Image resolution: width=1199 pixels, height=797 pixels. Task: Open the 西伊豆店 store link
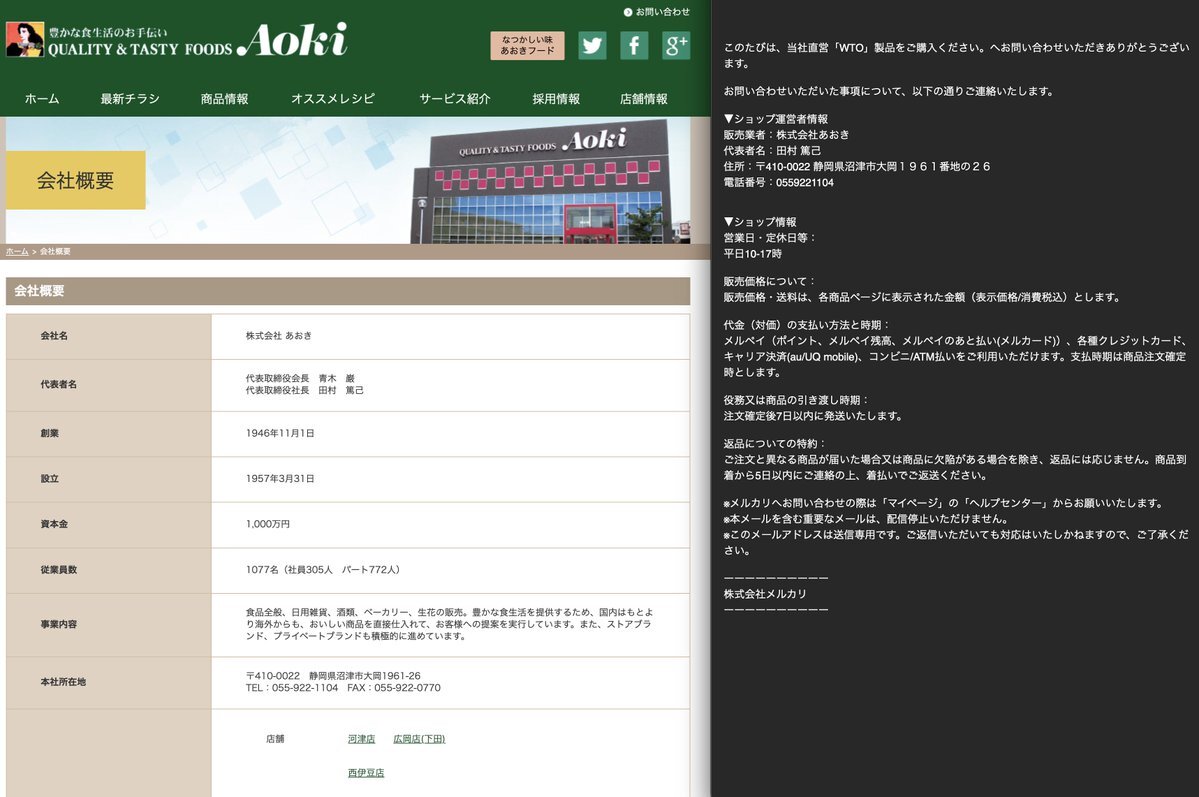(366, 773)
